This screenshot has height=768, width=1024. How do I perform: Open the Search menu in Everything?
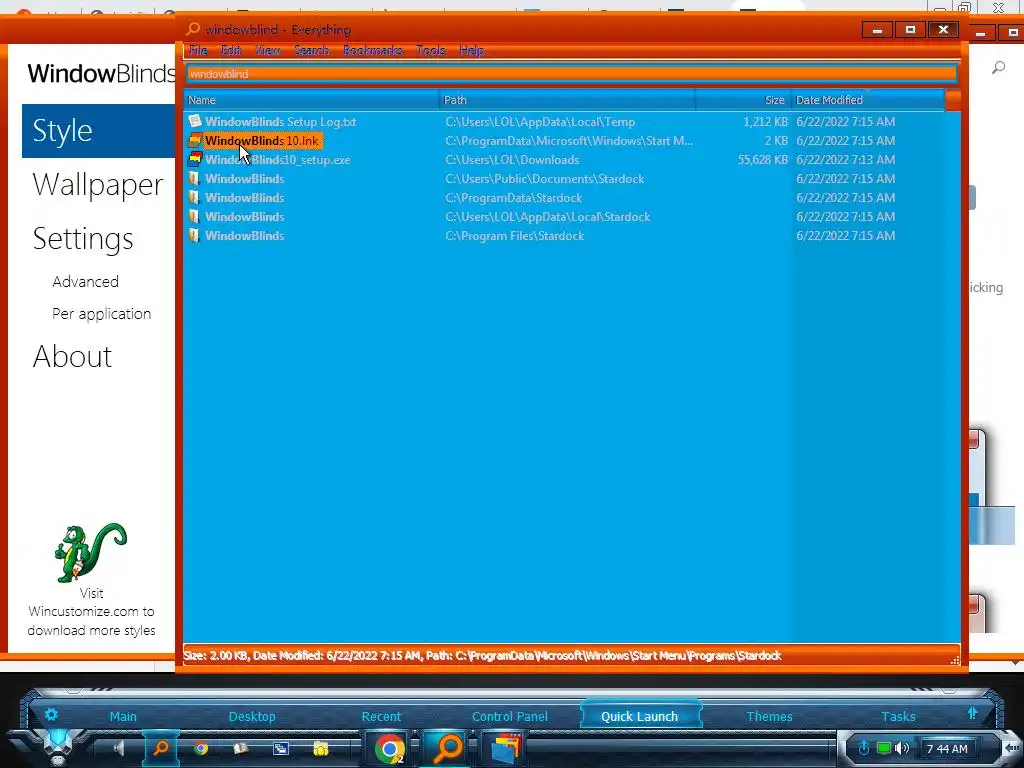(x=312, y=50)
